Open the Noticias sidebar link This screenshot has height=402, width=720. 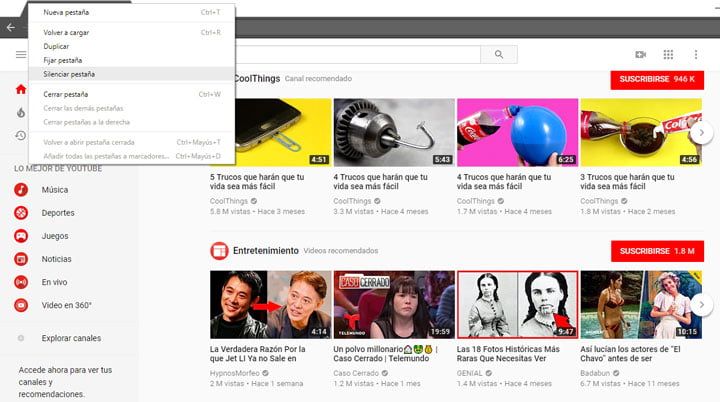point(56,259)
